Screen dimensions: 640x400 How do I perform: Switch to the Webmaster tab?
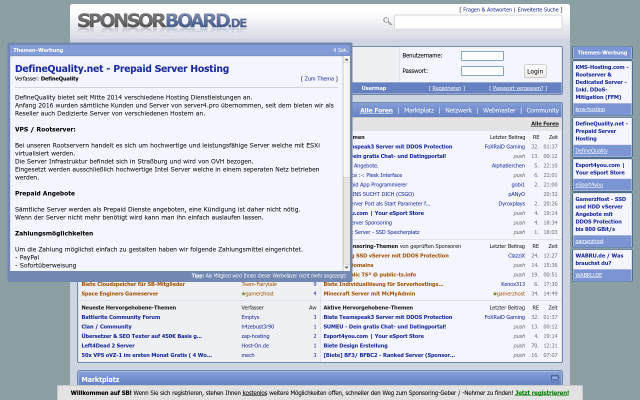(x=499, y=110)
